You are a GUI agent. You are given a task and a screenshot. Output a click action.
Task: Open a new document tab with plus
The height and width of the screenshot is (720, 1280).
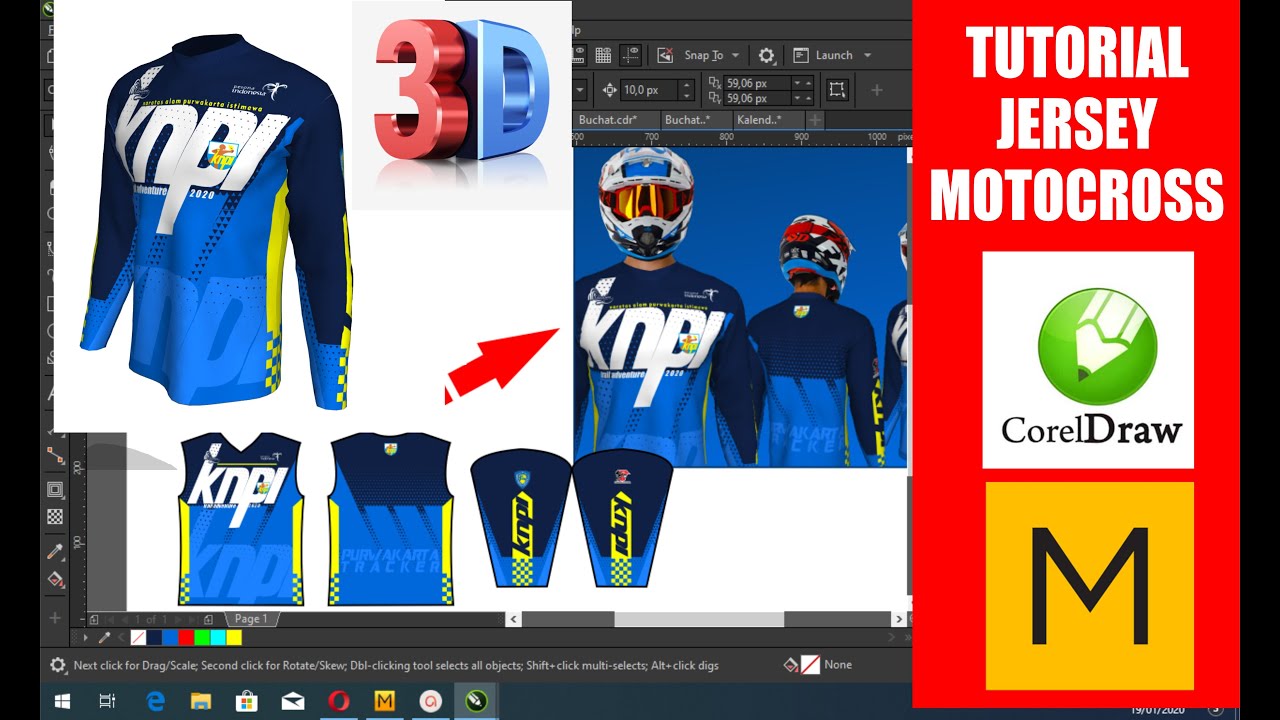[x=815, y=120]
